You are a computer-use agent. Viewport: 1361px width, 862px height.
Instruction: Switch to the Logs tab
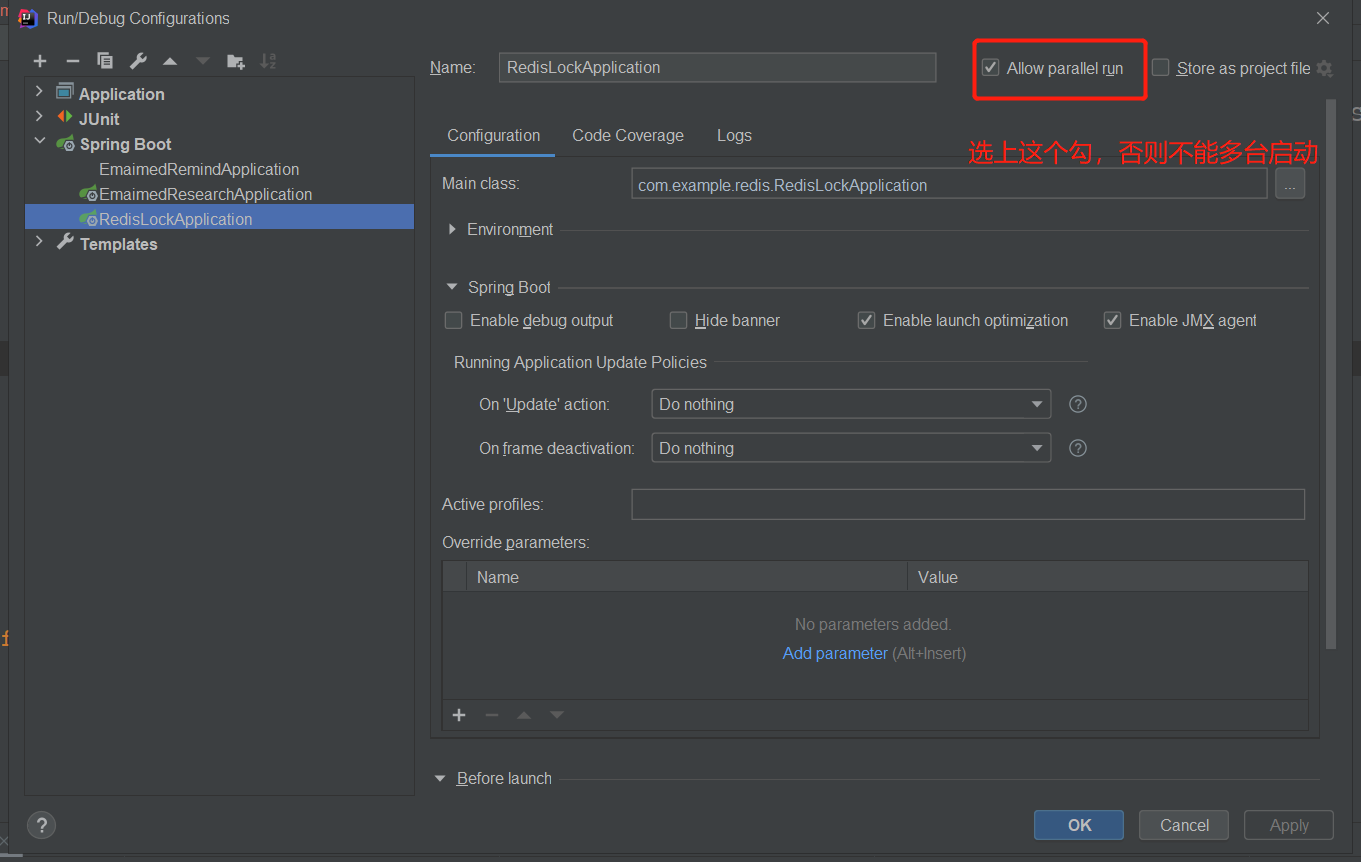tap(734, 135)
